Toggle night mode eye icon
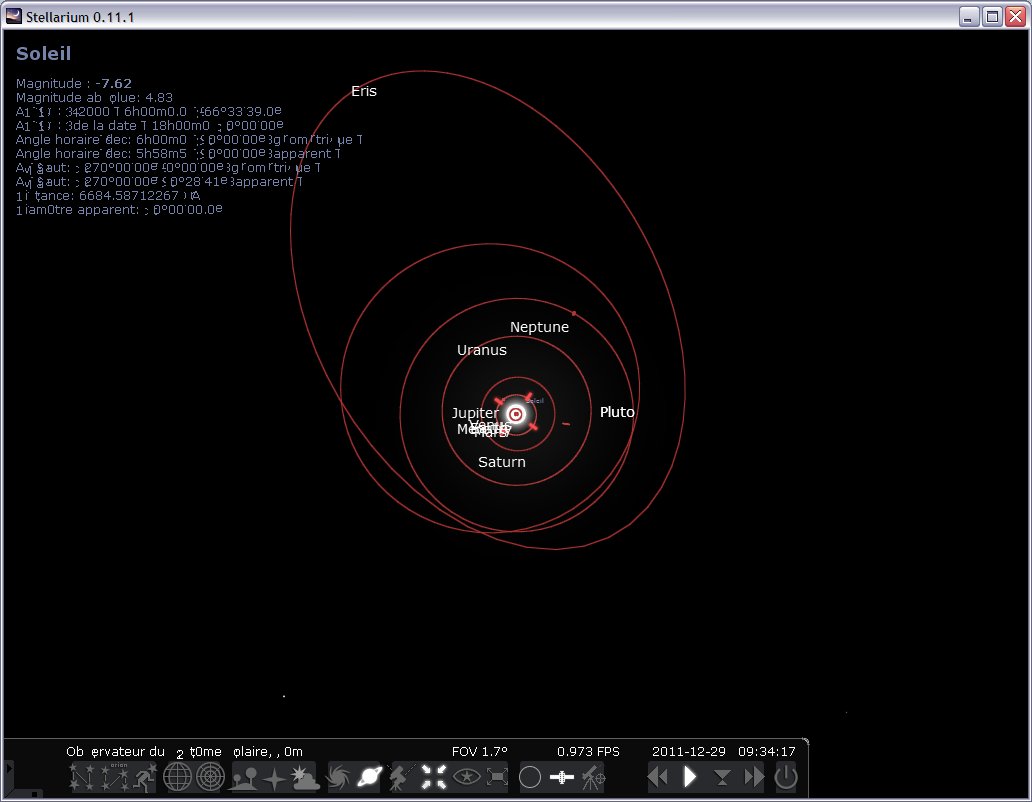This screenshot has width=1032, height=802. (466, 776)
